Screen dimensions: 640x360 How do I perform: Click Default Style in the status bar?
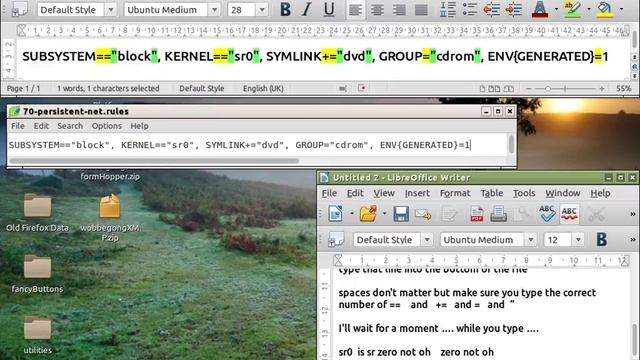click(202, 88)
